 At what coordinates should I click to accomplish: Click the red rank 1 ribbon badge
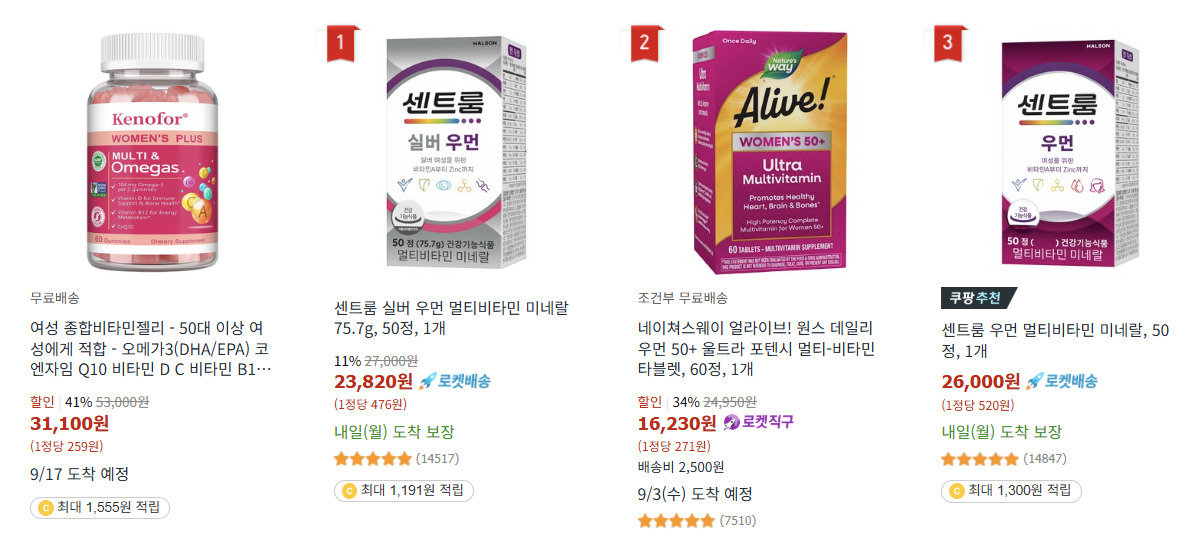pyautogui.click(x=341, y=43)
